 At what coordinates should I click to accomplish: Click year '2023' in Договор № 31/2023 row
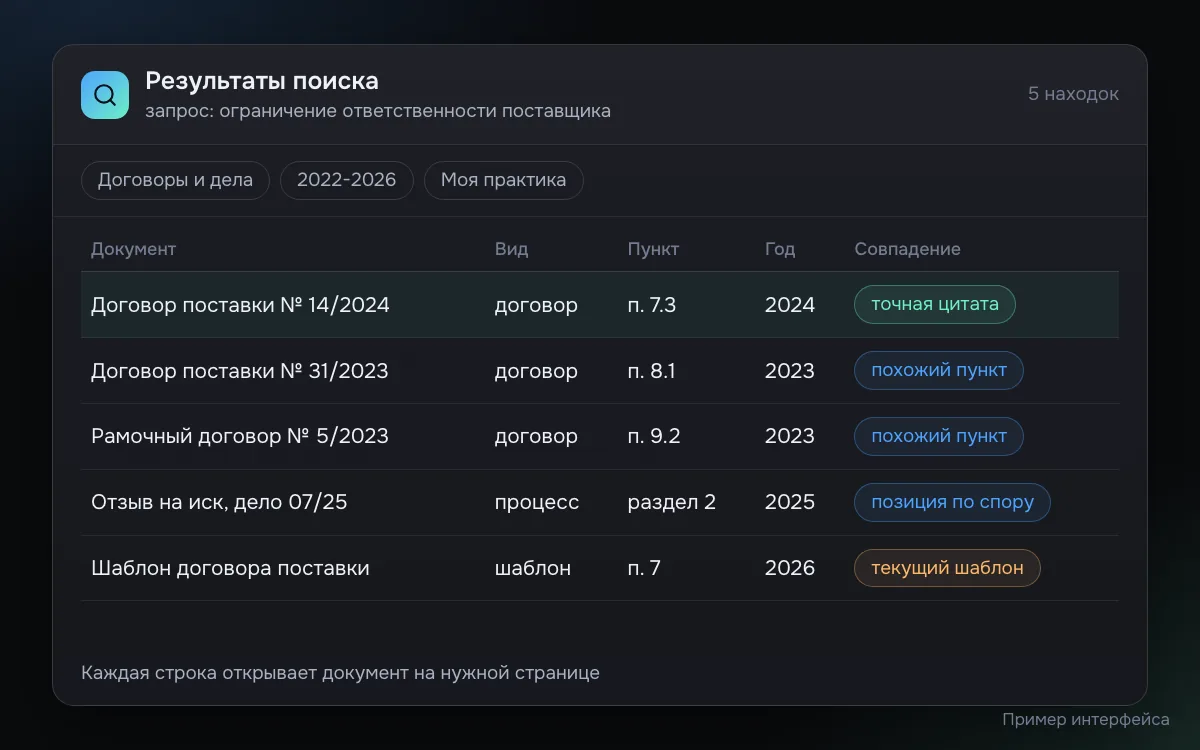[790, 371]
